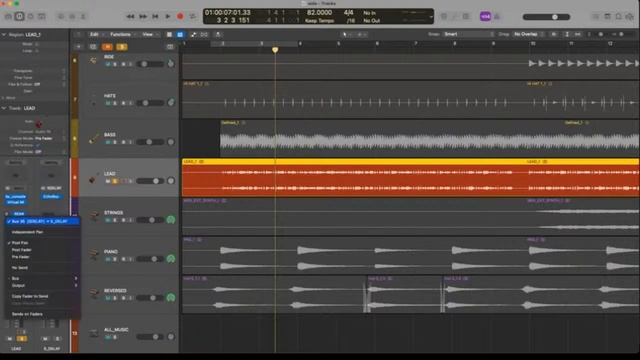Click the red Record button
The image size is (640, 360).
(x=180, y=17)
